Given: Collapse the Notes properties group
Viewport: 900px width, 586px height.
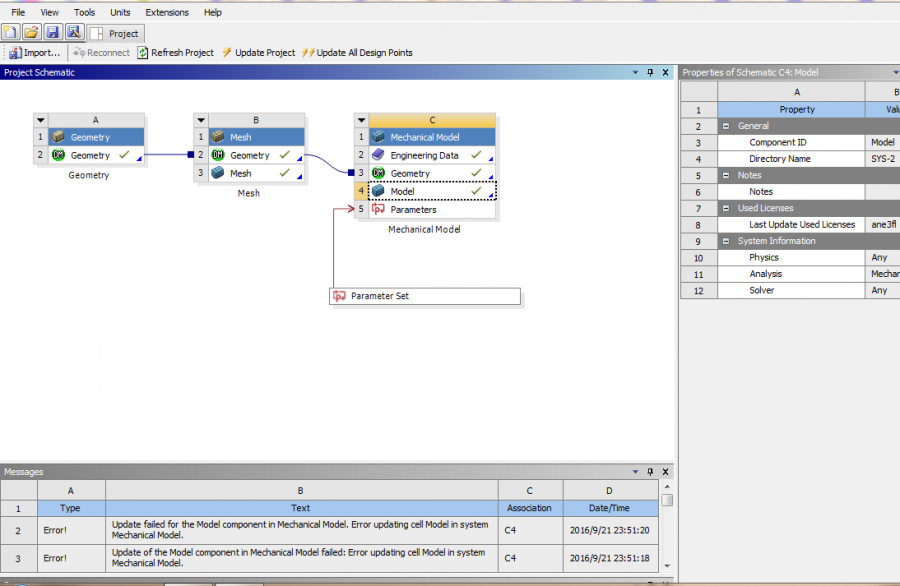Looking at the screenshot, I should click(726, 175).
